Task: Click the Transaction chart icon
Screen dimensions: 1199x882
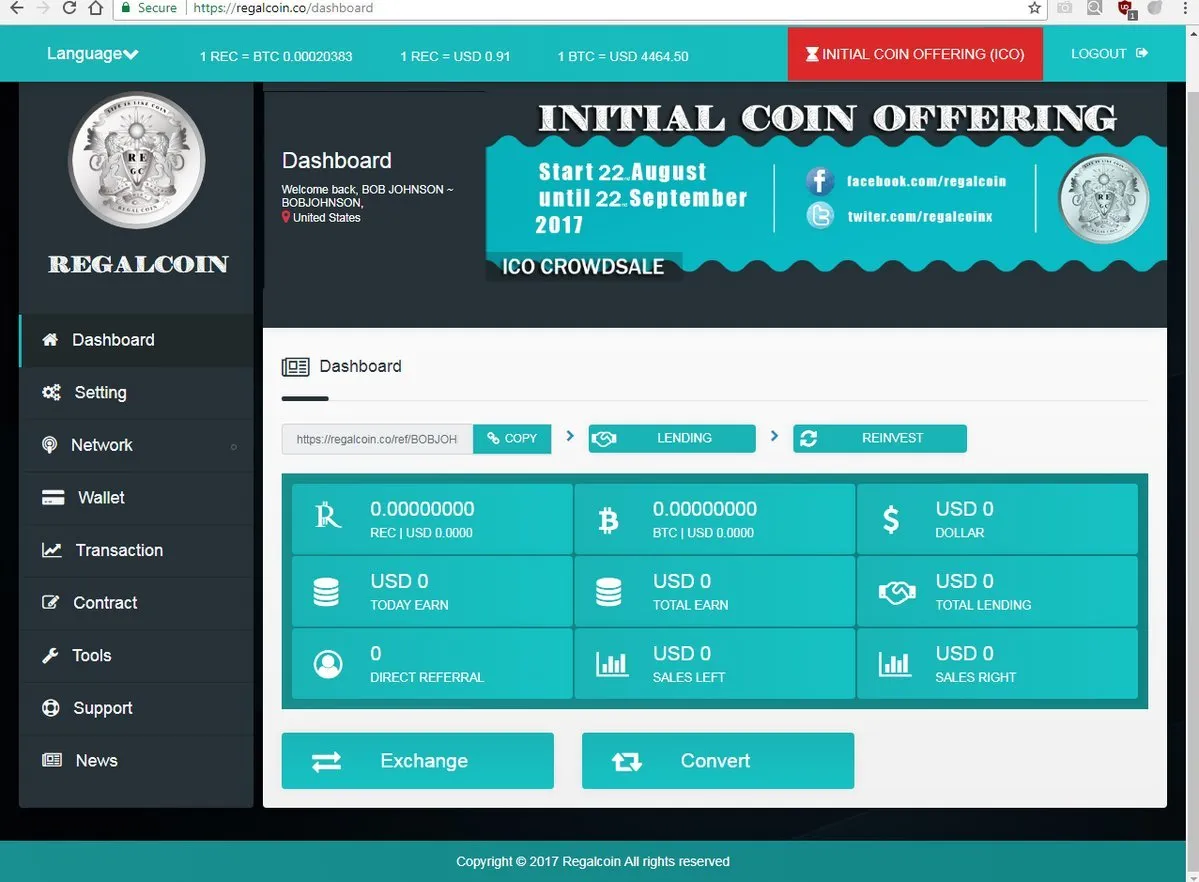Action: coord(51,550)
